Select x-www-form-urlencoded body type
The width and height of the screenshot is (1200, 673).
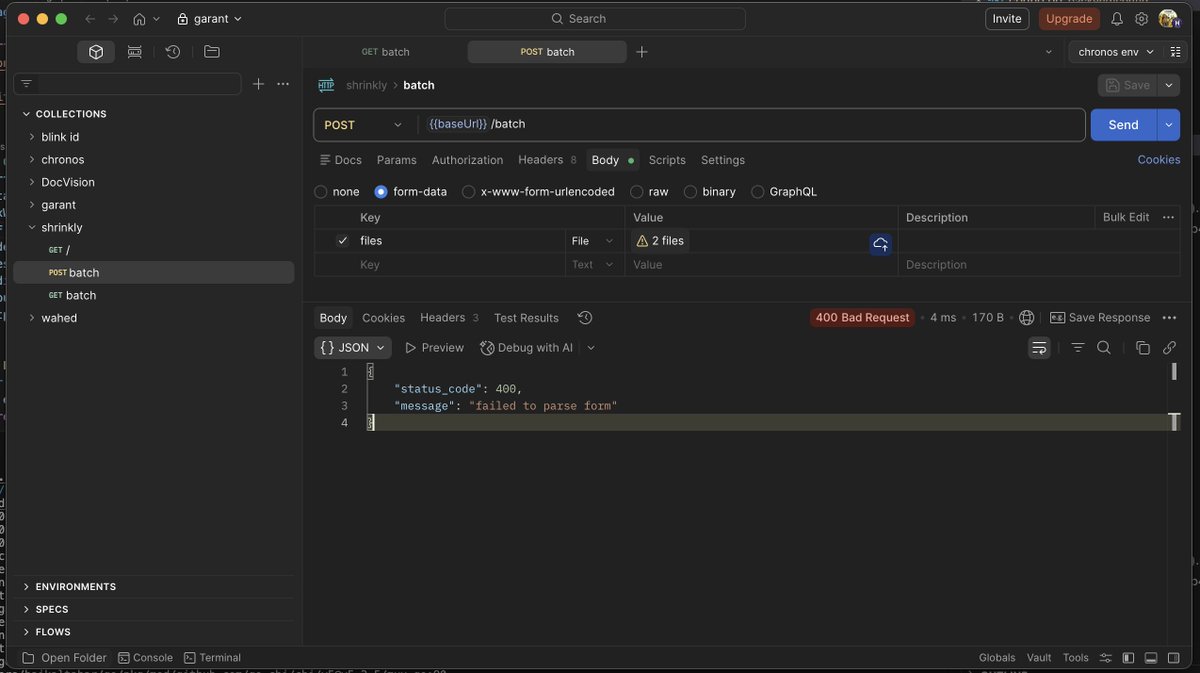[469, 192]
